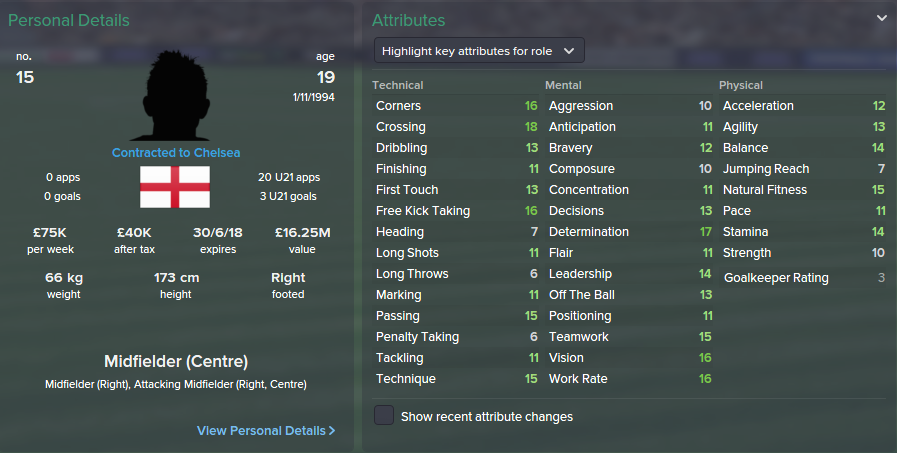Viewport: 897px width, 453px height.
Task: Enable Show recent attribute changes checkbox
Action: coord(384,415)
